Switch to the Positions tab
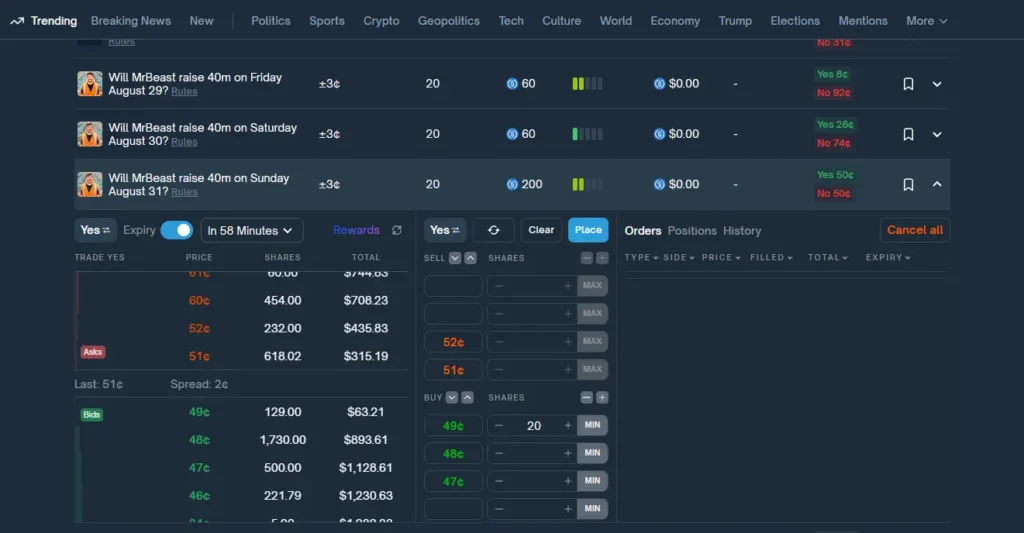Screen dimensions: 1024x533 pyautogui.click(x=692, y=231)
